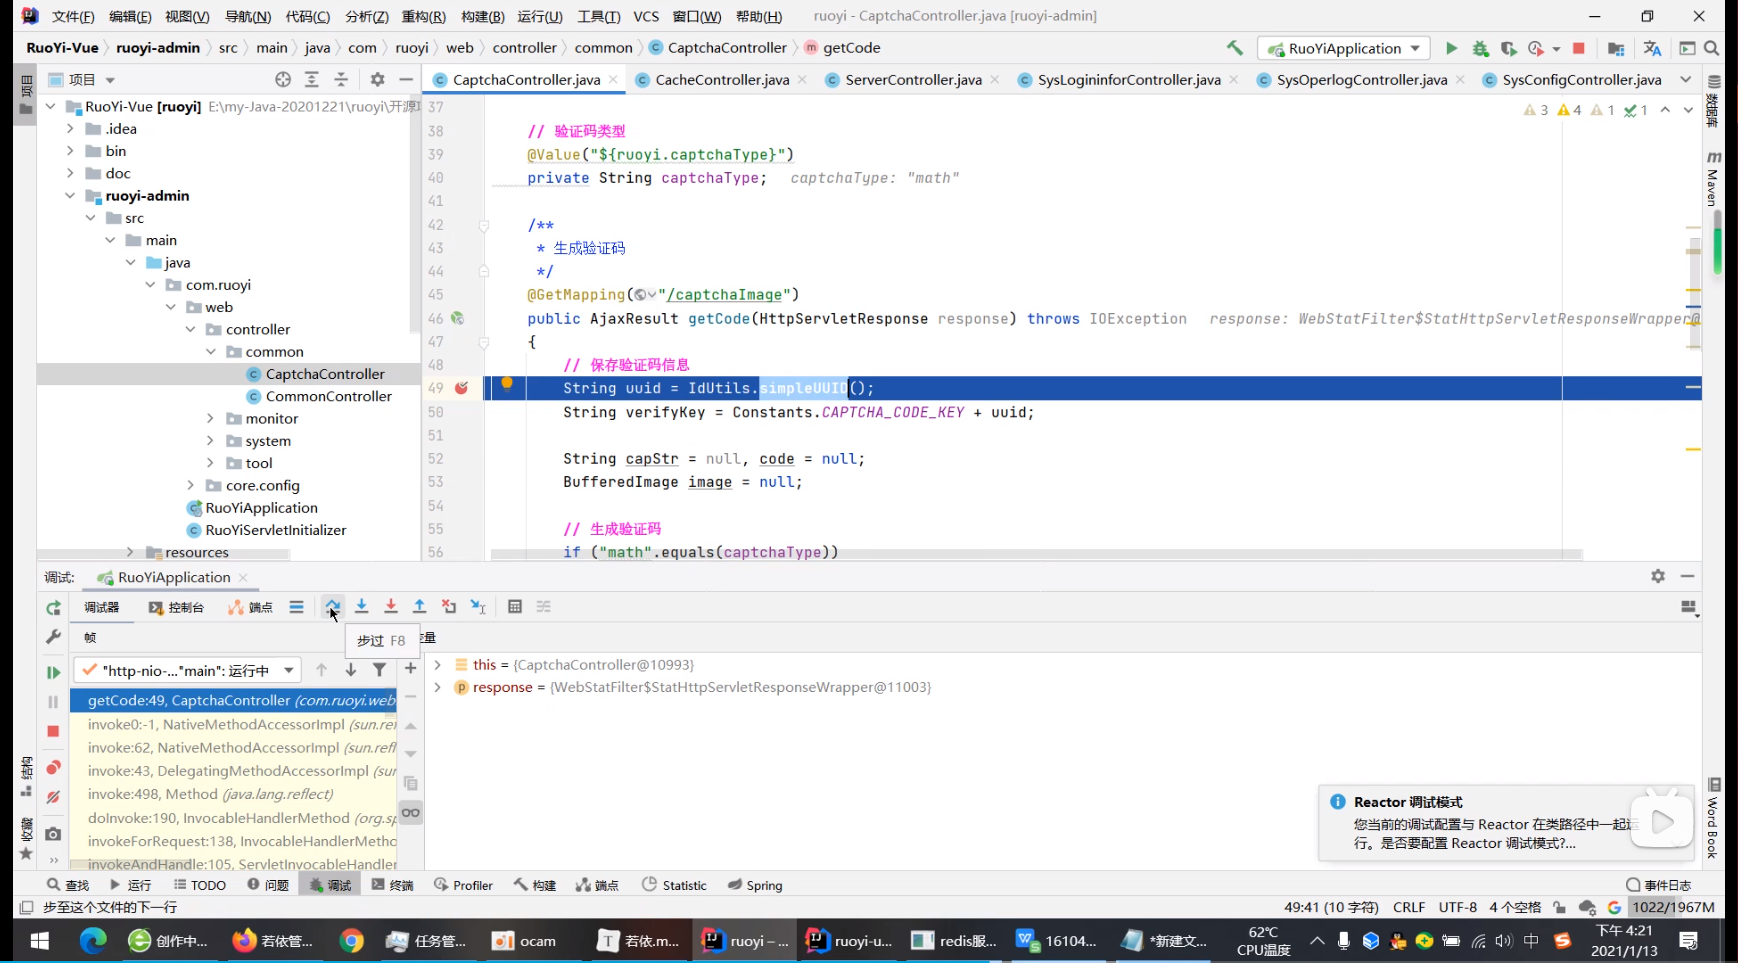Expand the doc folder
The width and height of the screenshot is (1738, 963).
[70, 173]
